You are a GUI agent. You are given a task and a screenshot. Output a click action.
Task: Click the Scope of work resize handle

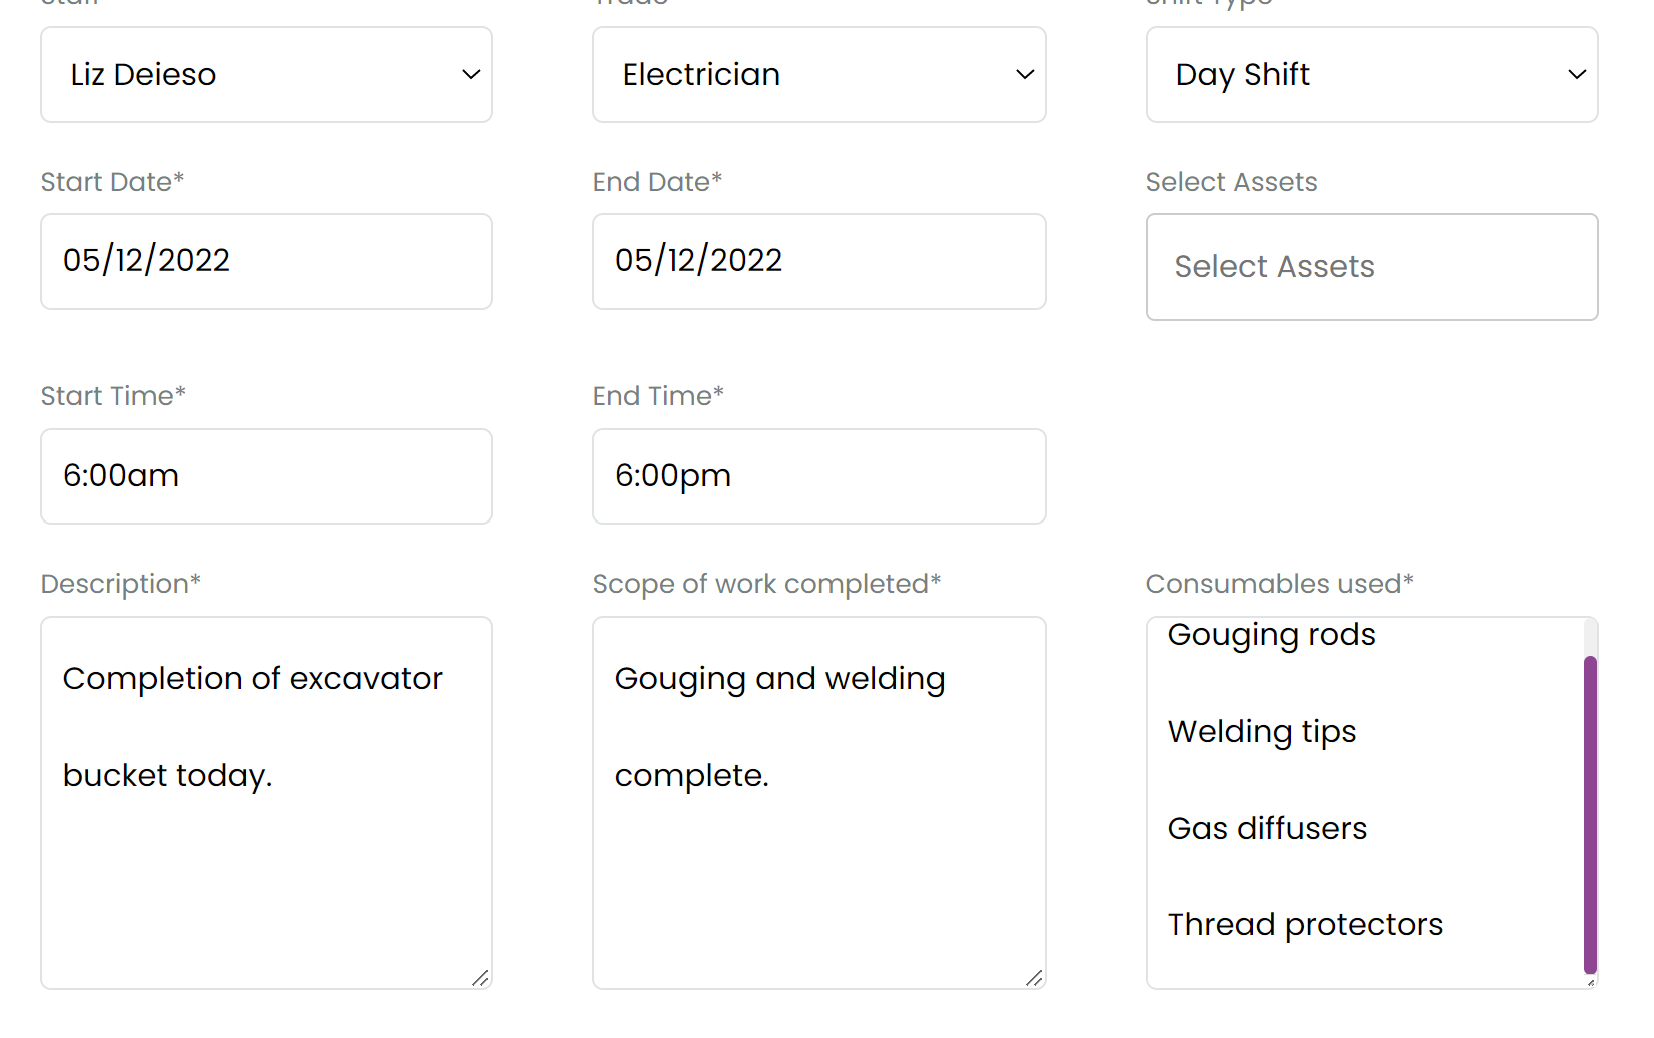[x=1035, y=978]
